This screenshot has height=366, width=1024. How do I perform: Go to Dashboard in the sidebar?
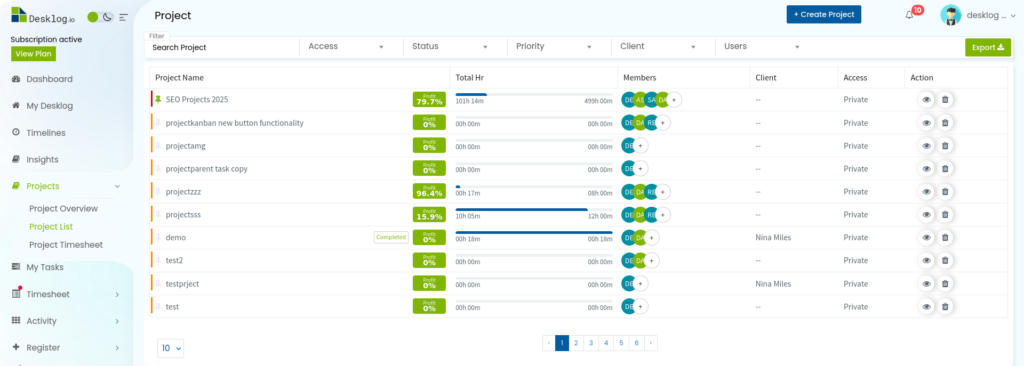coord(50,79)
